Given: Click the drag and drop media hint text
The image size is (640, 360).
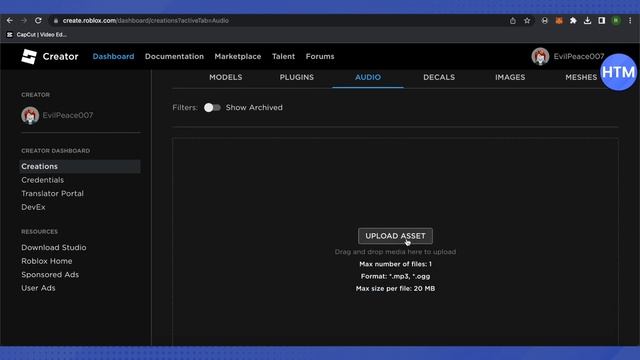Looking at the screenshot, I should pos(395,252).
